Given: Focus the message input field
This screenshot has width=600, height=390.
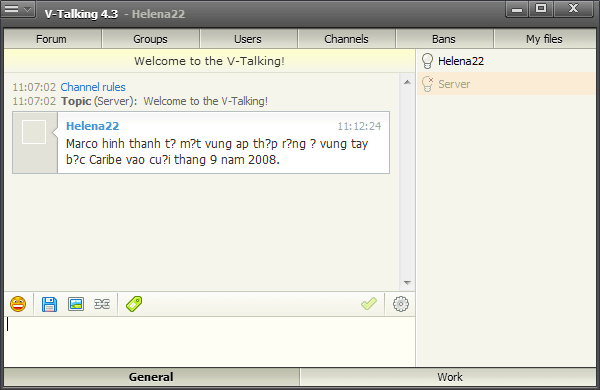Looking at the screenshot, I should [x=210, y=341].
